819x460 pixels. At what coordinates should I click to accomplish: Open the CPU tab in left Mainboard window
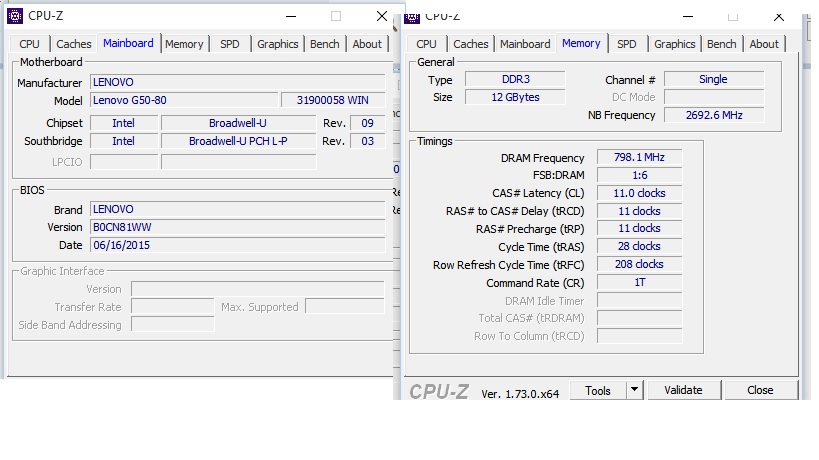coord(29,44)
